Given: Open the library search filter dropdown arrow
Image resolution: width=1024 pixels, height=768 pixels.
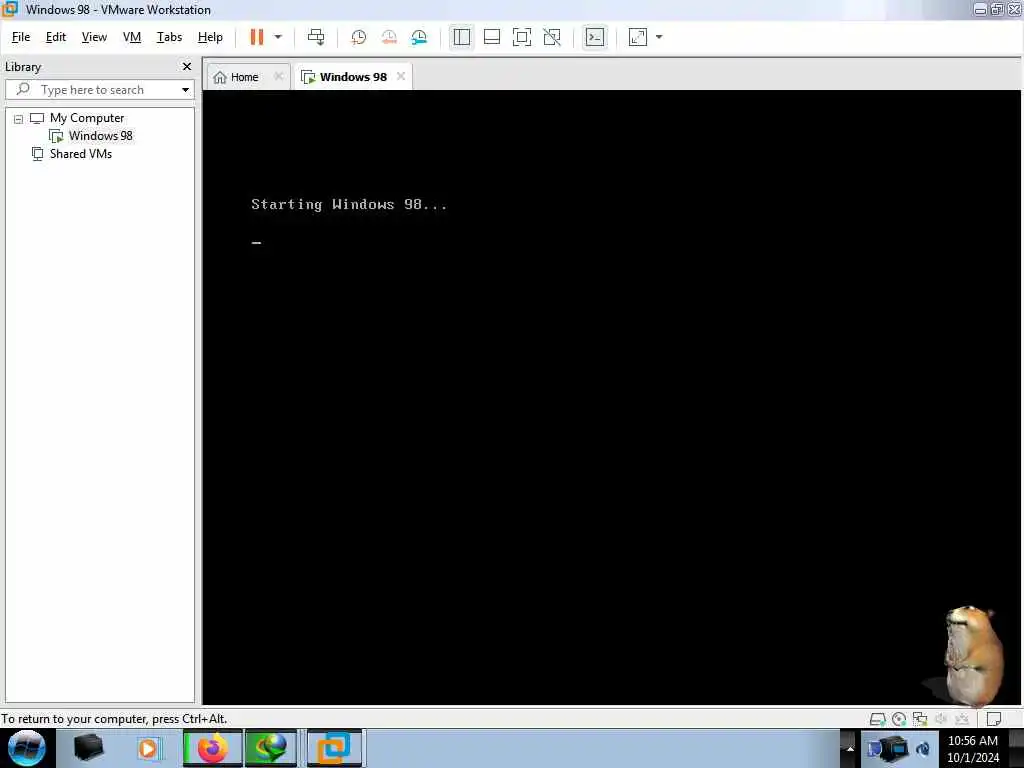Looking at the screenshot, I should (x=185, y=89).
